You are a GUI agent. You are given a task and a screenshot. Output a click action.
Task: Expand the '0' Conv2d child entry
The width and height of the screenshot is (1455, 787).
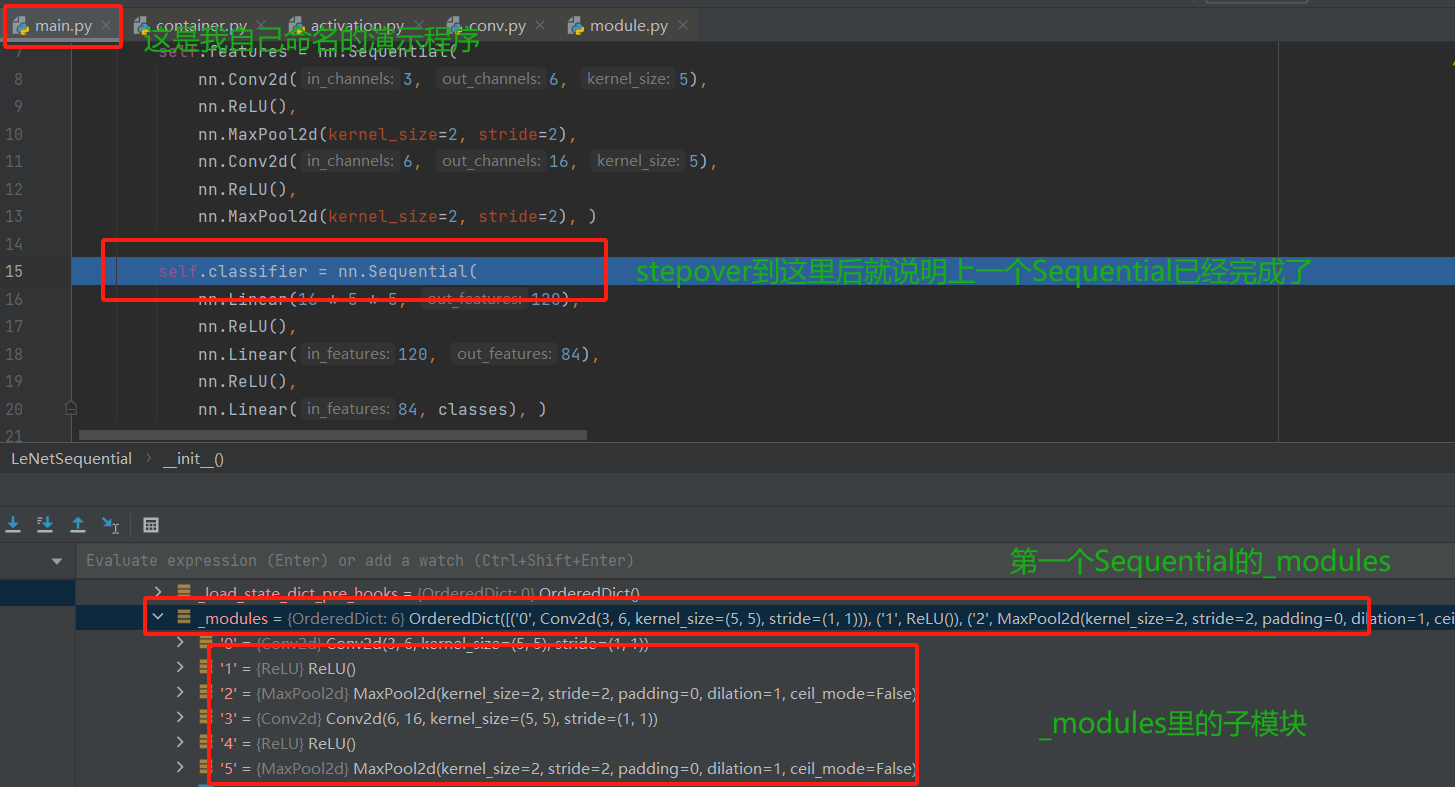pyautogui.click(x=180, y=643)
